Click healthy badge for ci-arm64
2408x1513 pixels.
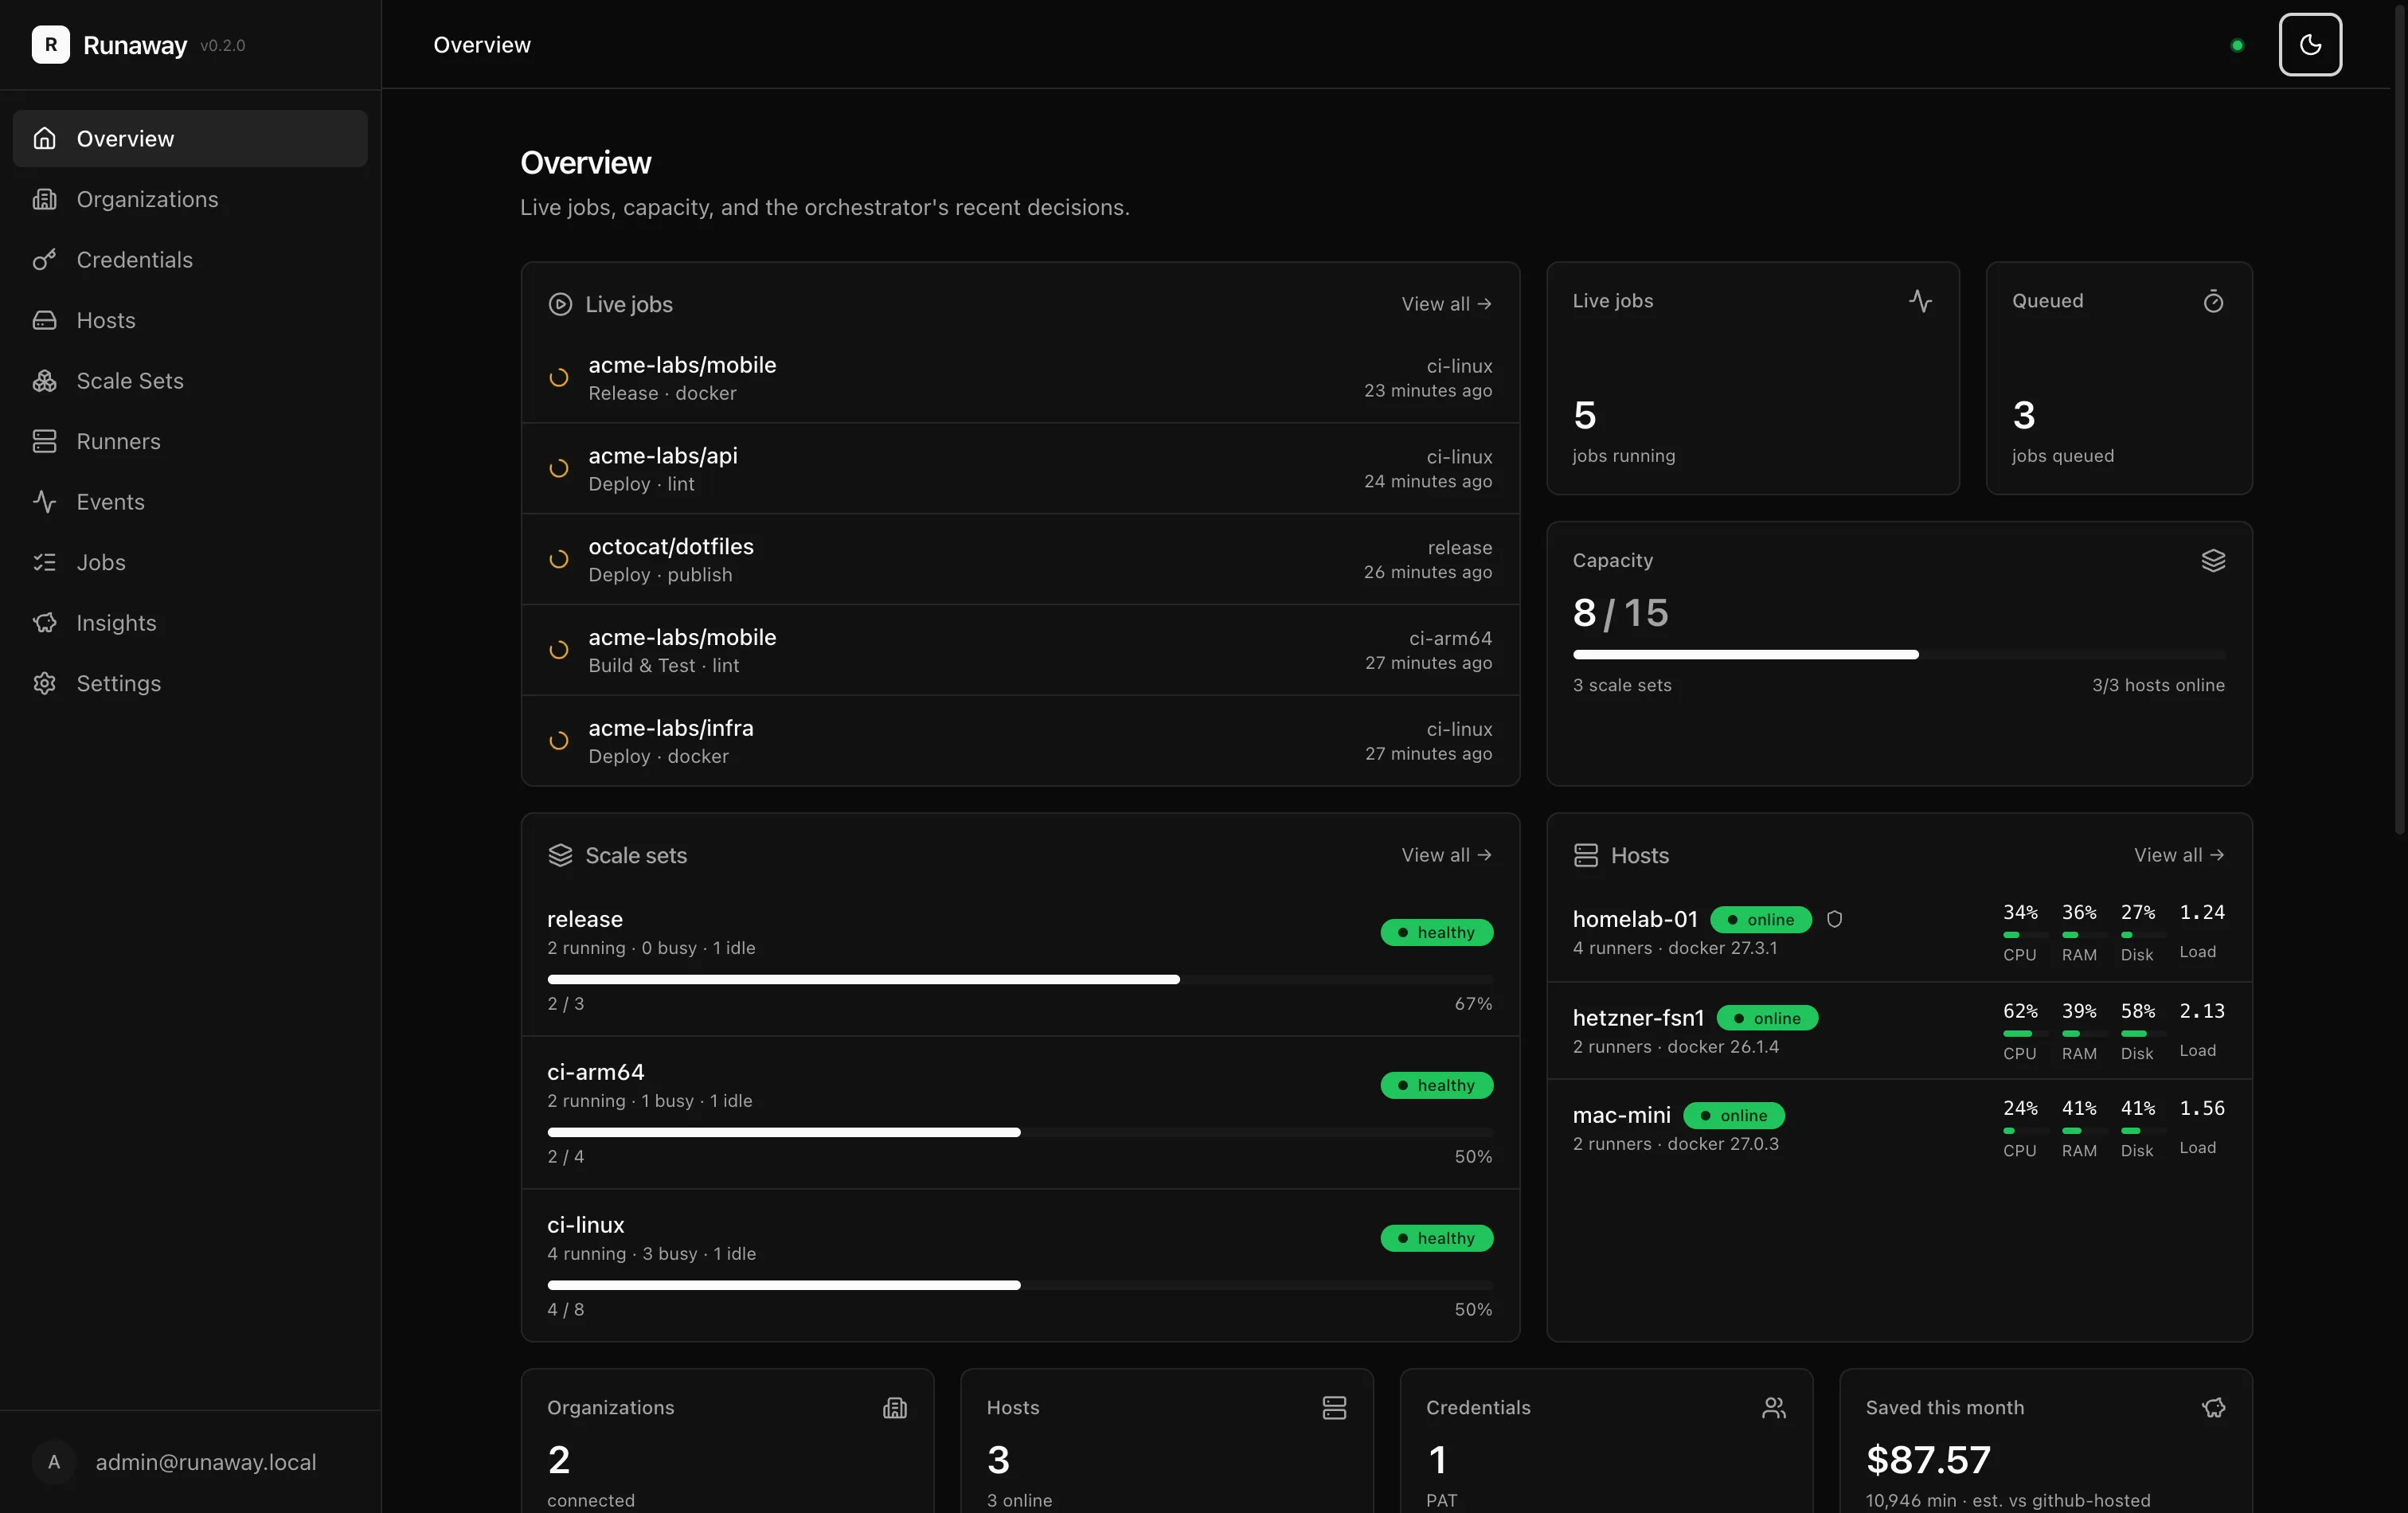click(1437, 1085)
